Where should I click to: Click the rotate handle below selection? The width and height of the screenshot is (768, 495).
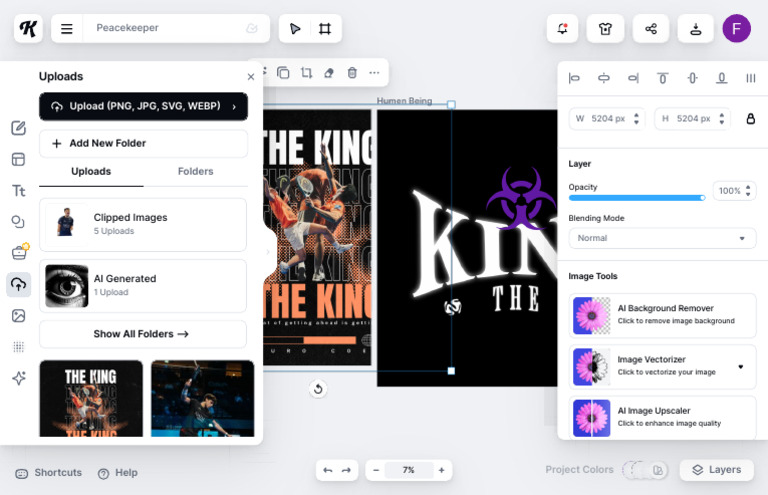click(x=318, y=389)
